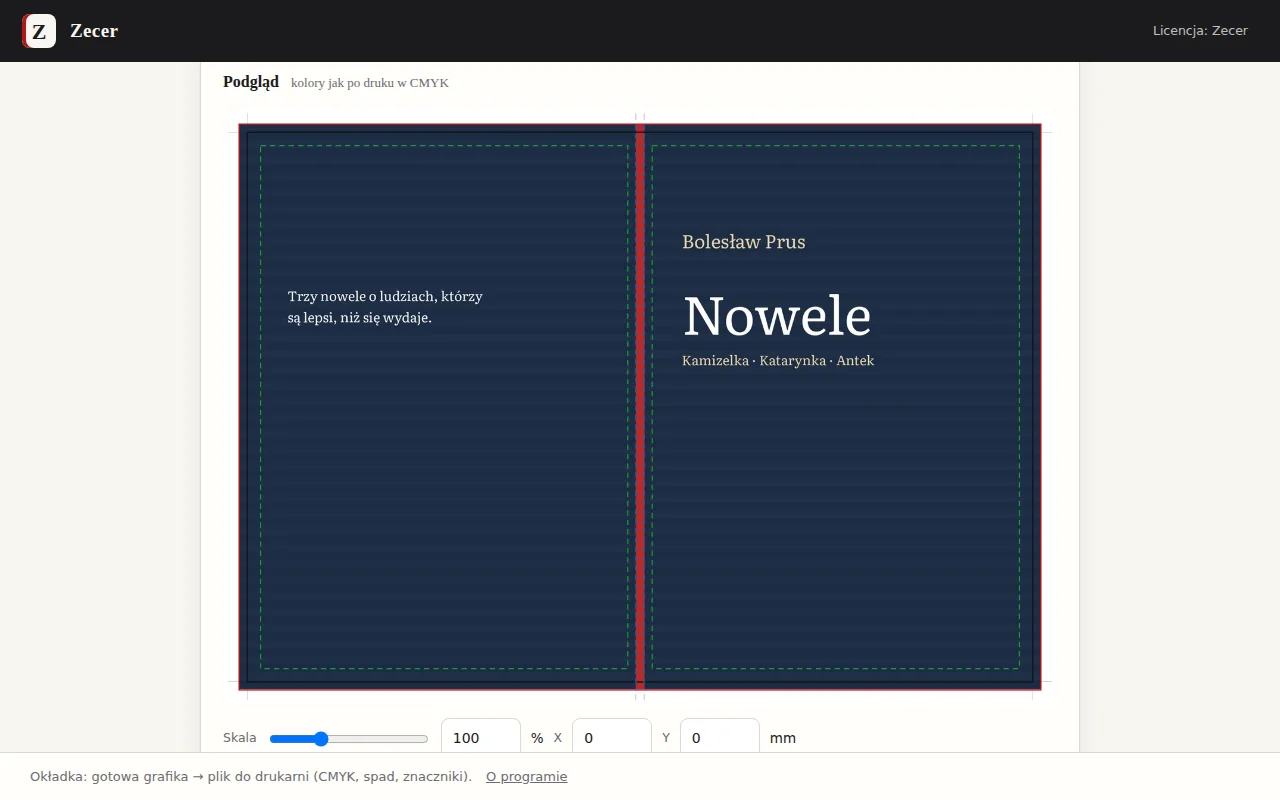Click the red spine of the cover preview
Viewport: 1280px width, 800px height.
pos(640,407)
